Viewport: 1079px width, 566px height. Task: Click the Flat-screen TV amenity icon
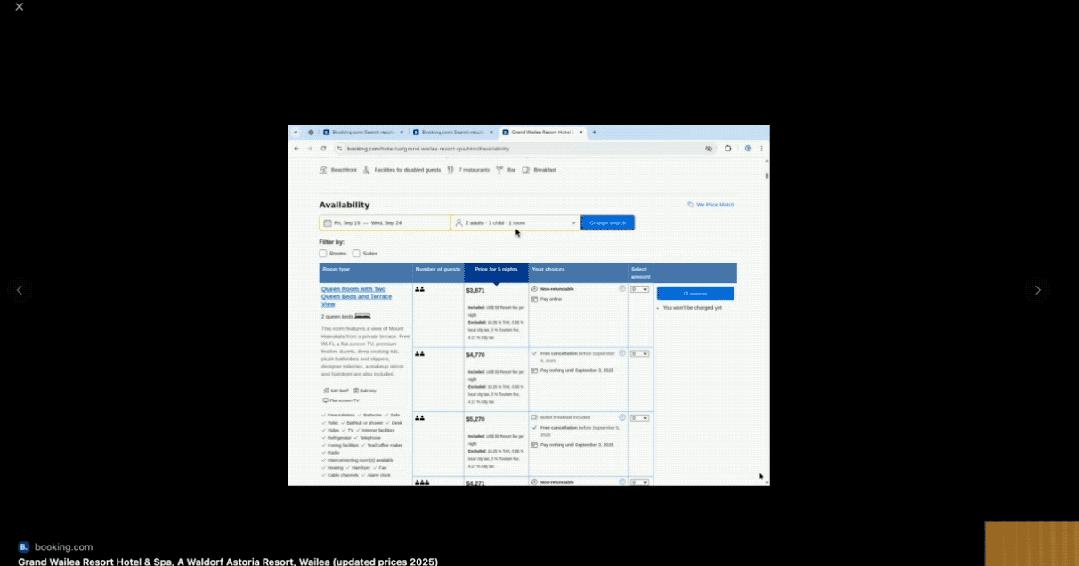(325, 400)
